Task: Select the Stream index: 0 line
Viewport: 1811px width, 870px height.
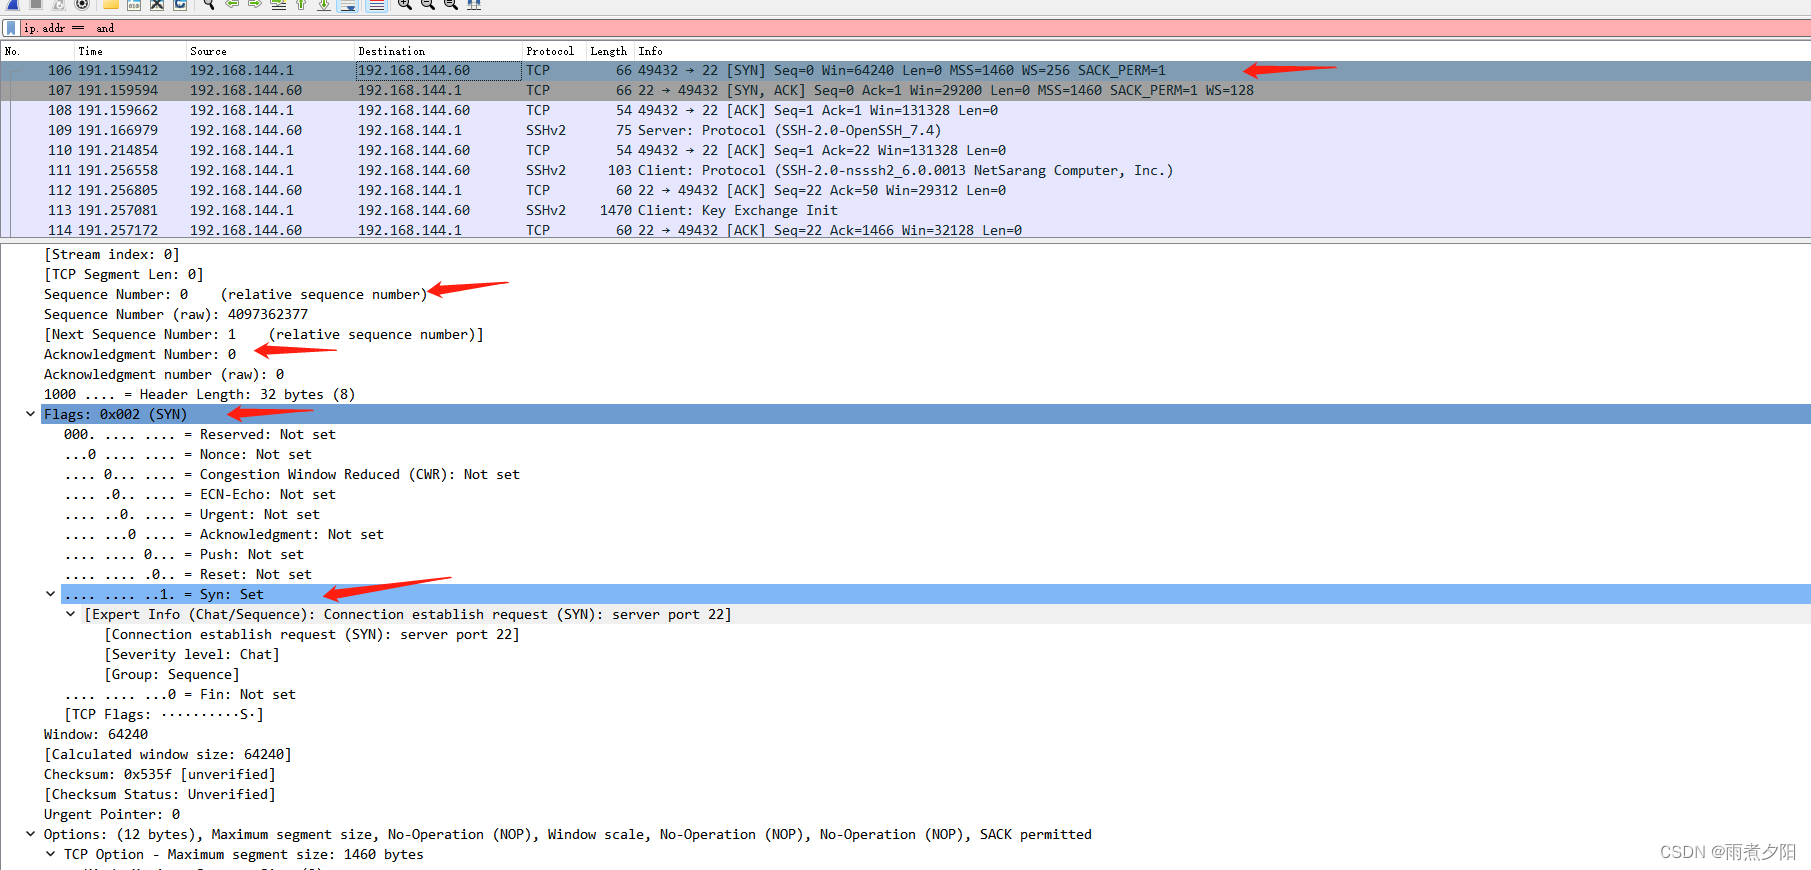Action: 112,254
